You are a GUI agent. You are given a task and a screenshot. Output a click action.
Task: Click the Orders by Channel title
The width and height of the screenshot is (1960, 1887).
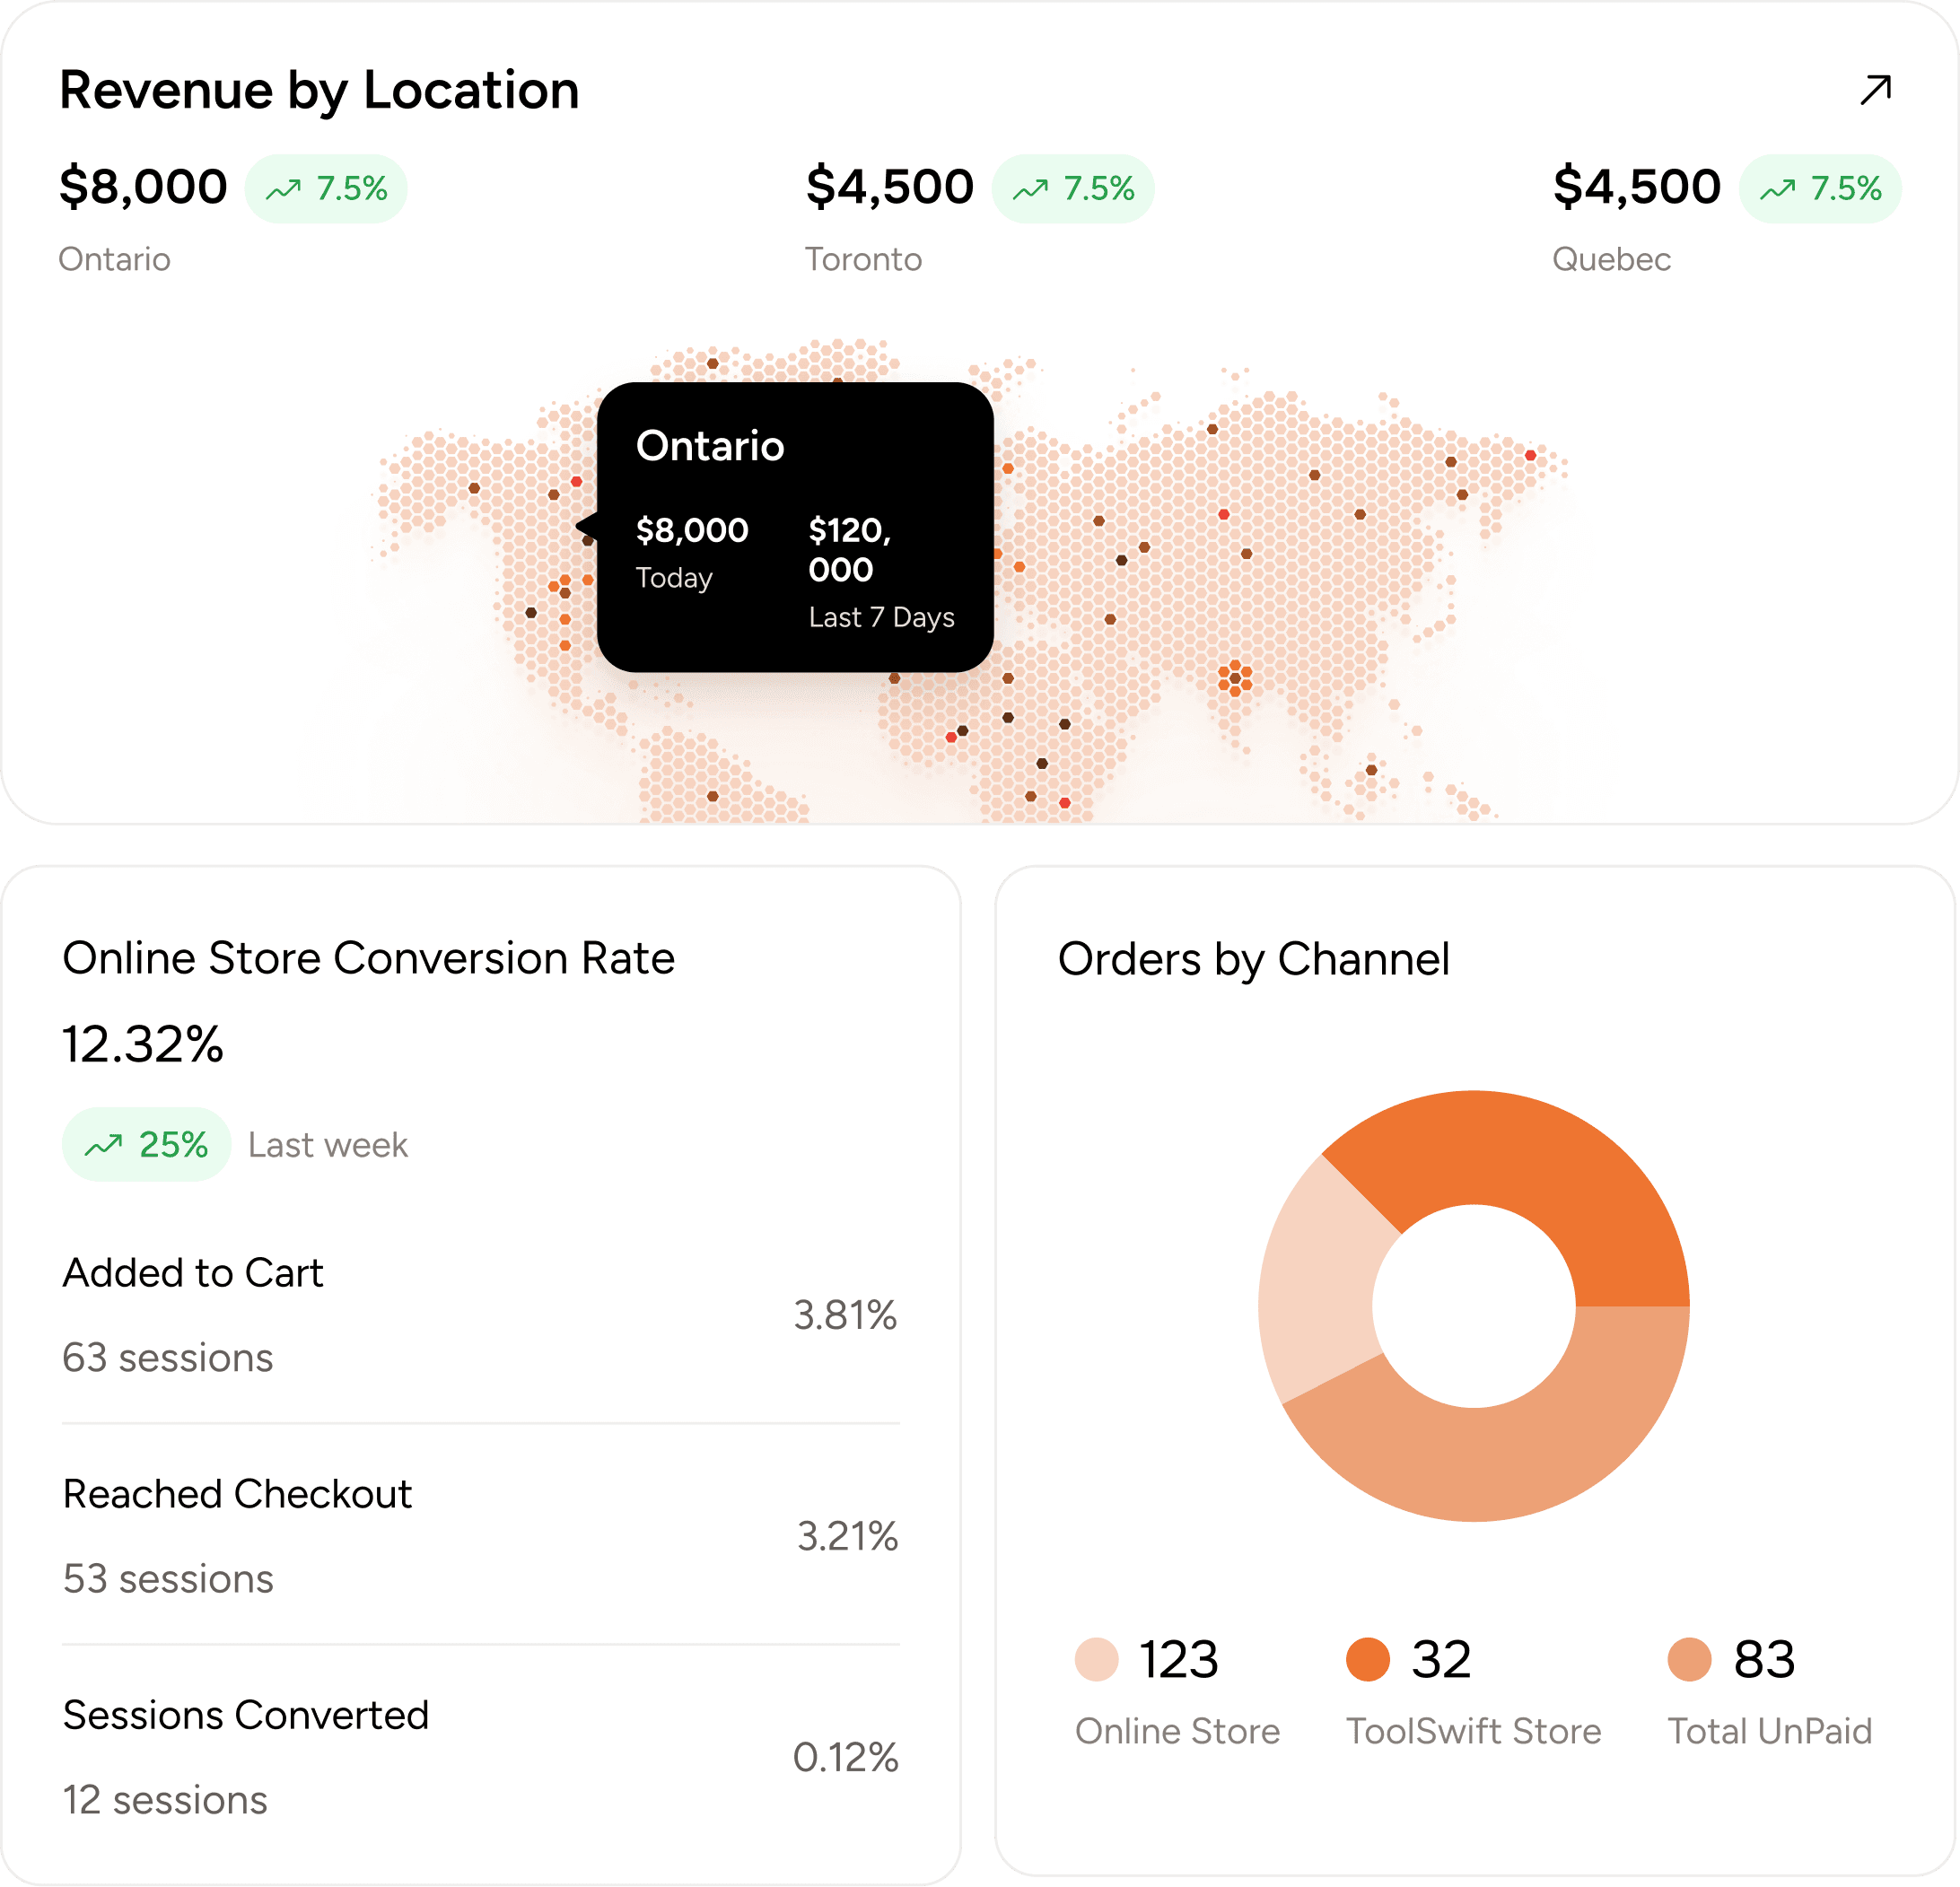click(1255, 957)
